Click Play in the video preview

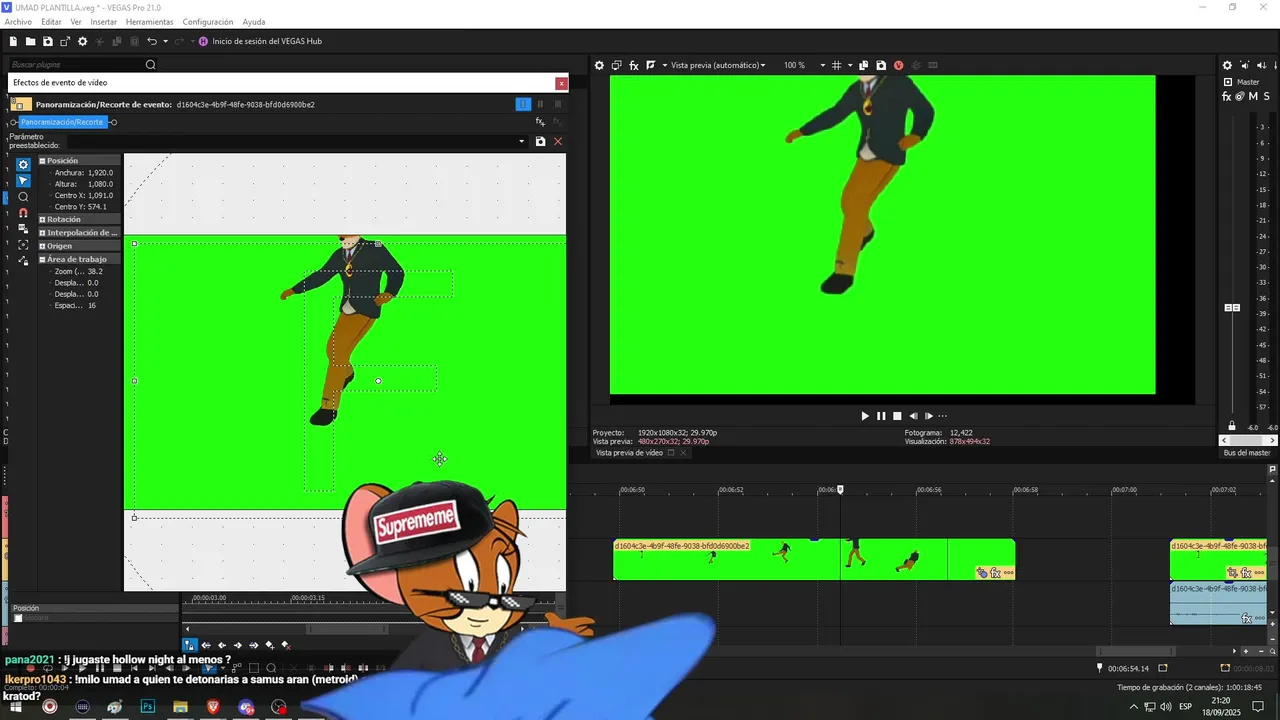click(865, 416)
